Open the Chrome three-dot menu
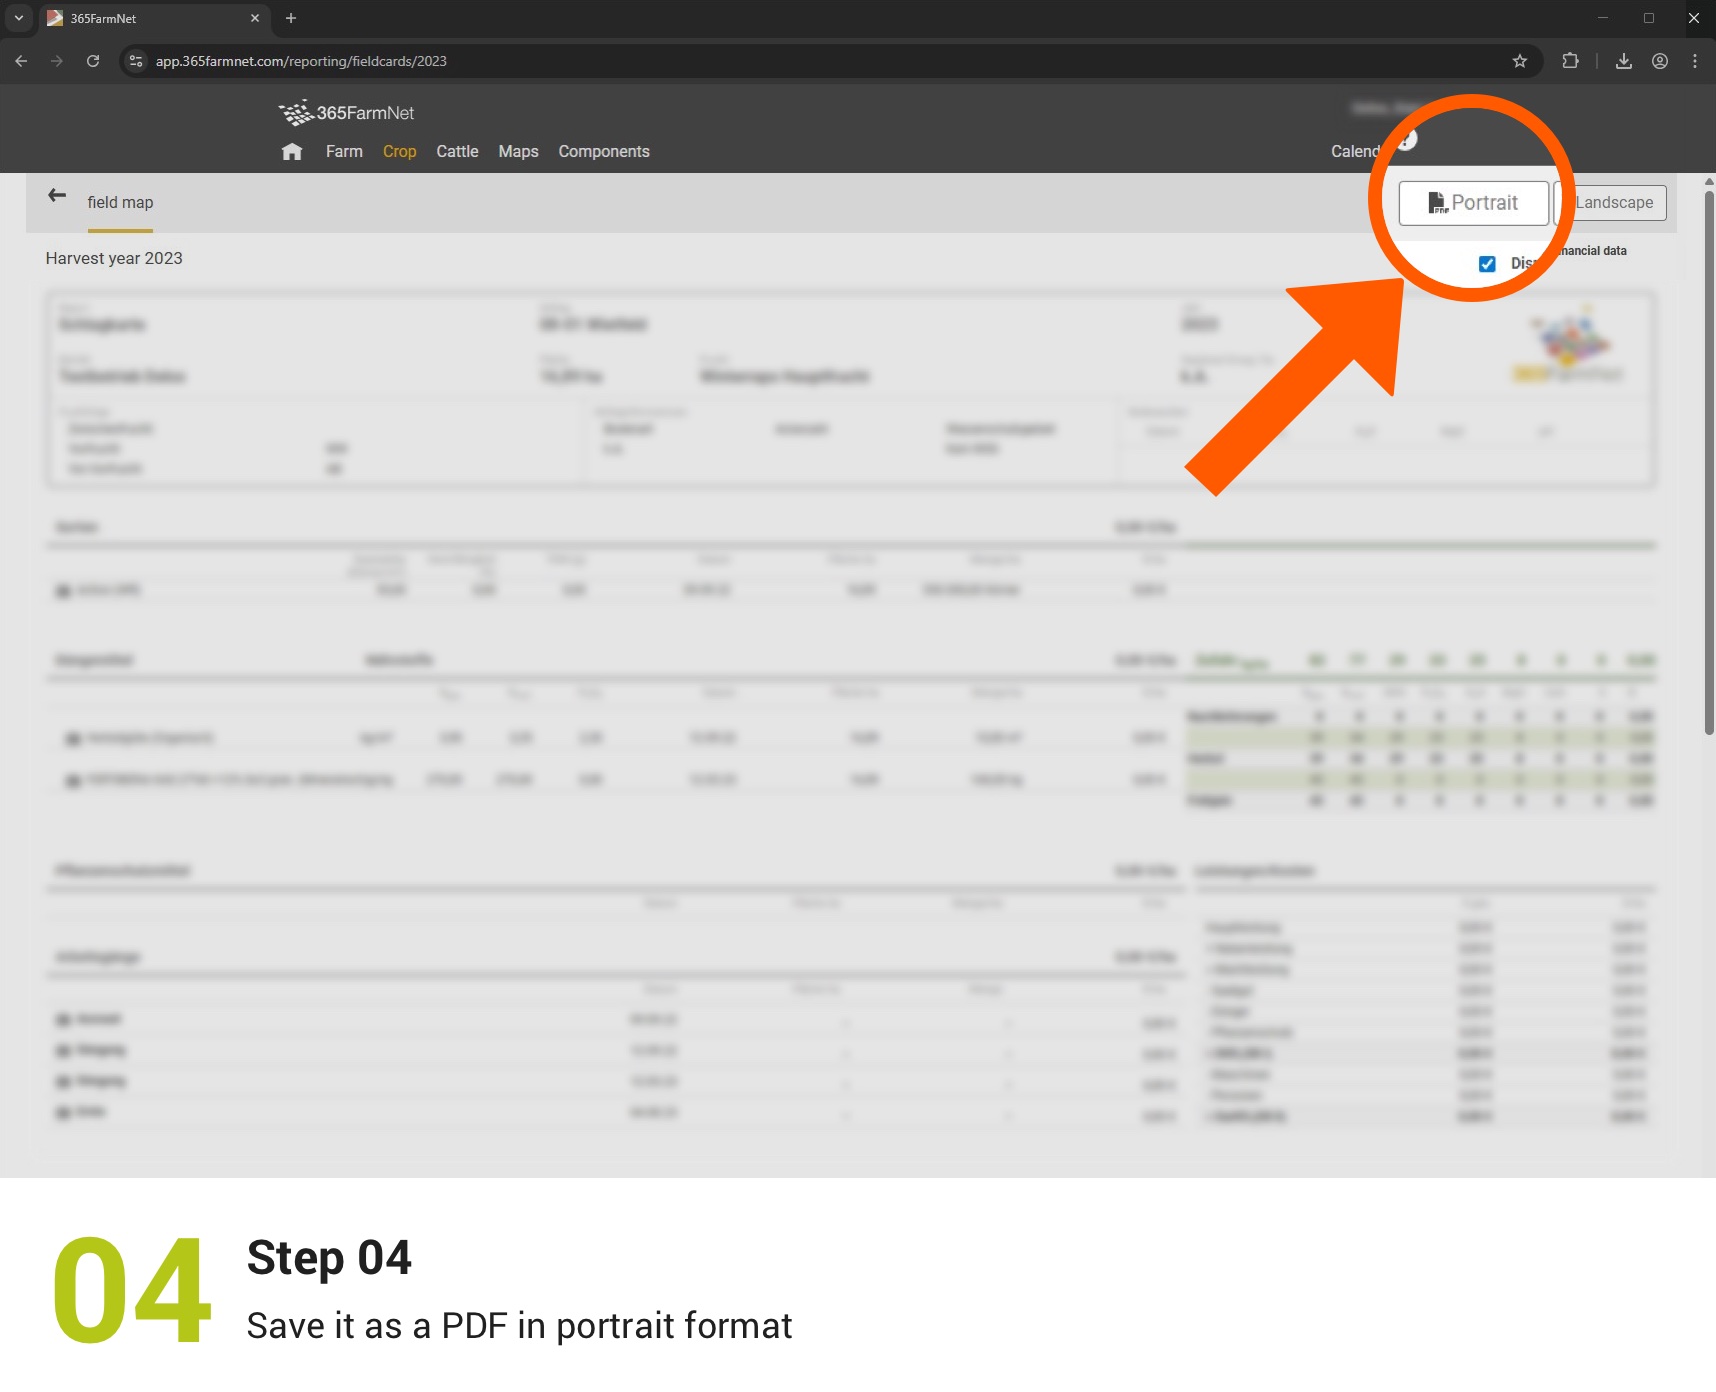 pyautogui.click(x=1694, y=61)
